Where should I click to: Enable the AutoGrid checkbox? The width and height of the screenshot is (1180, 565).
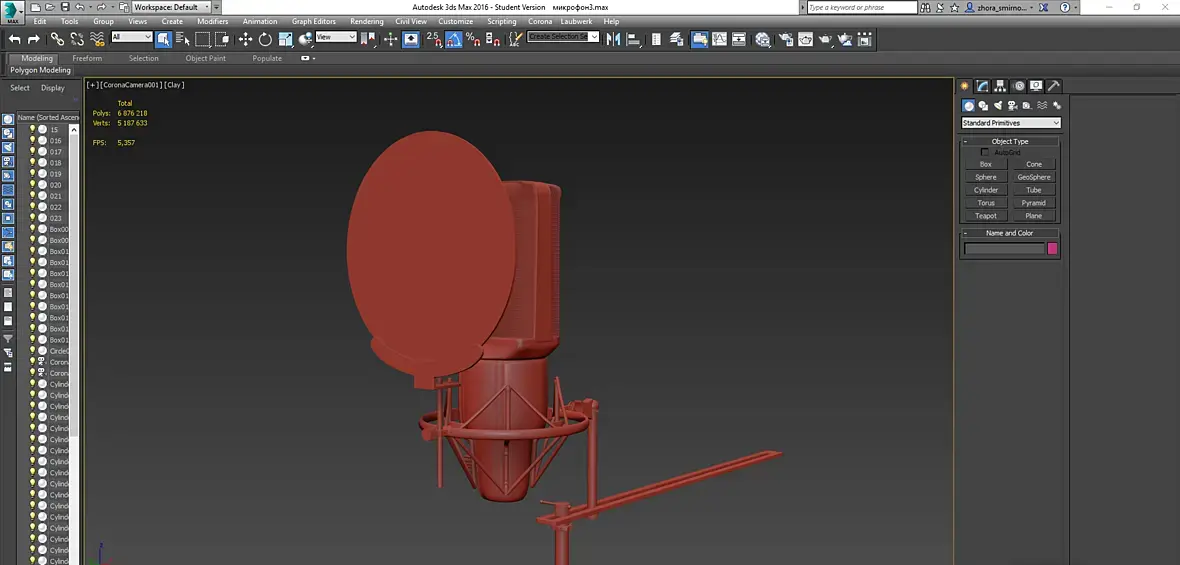coord(985,152)
